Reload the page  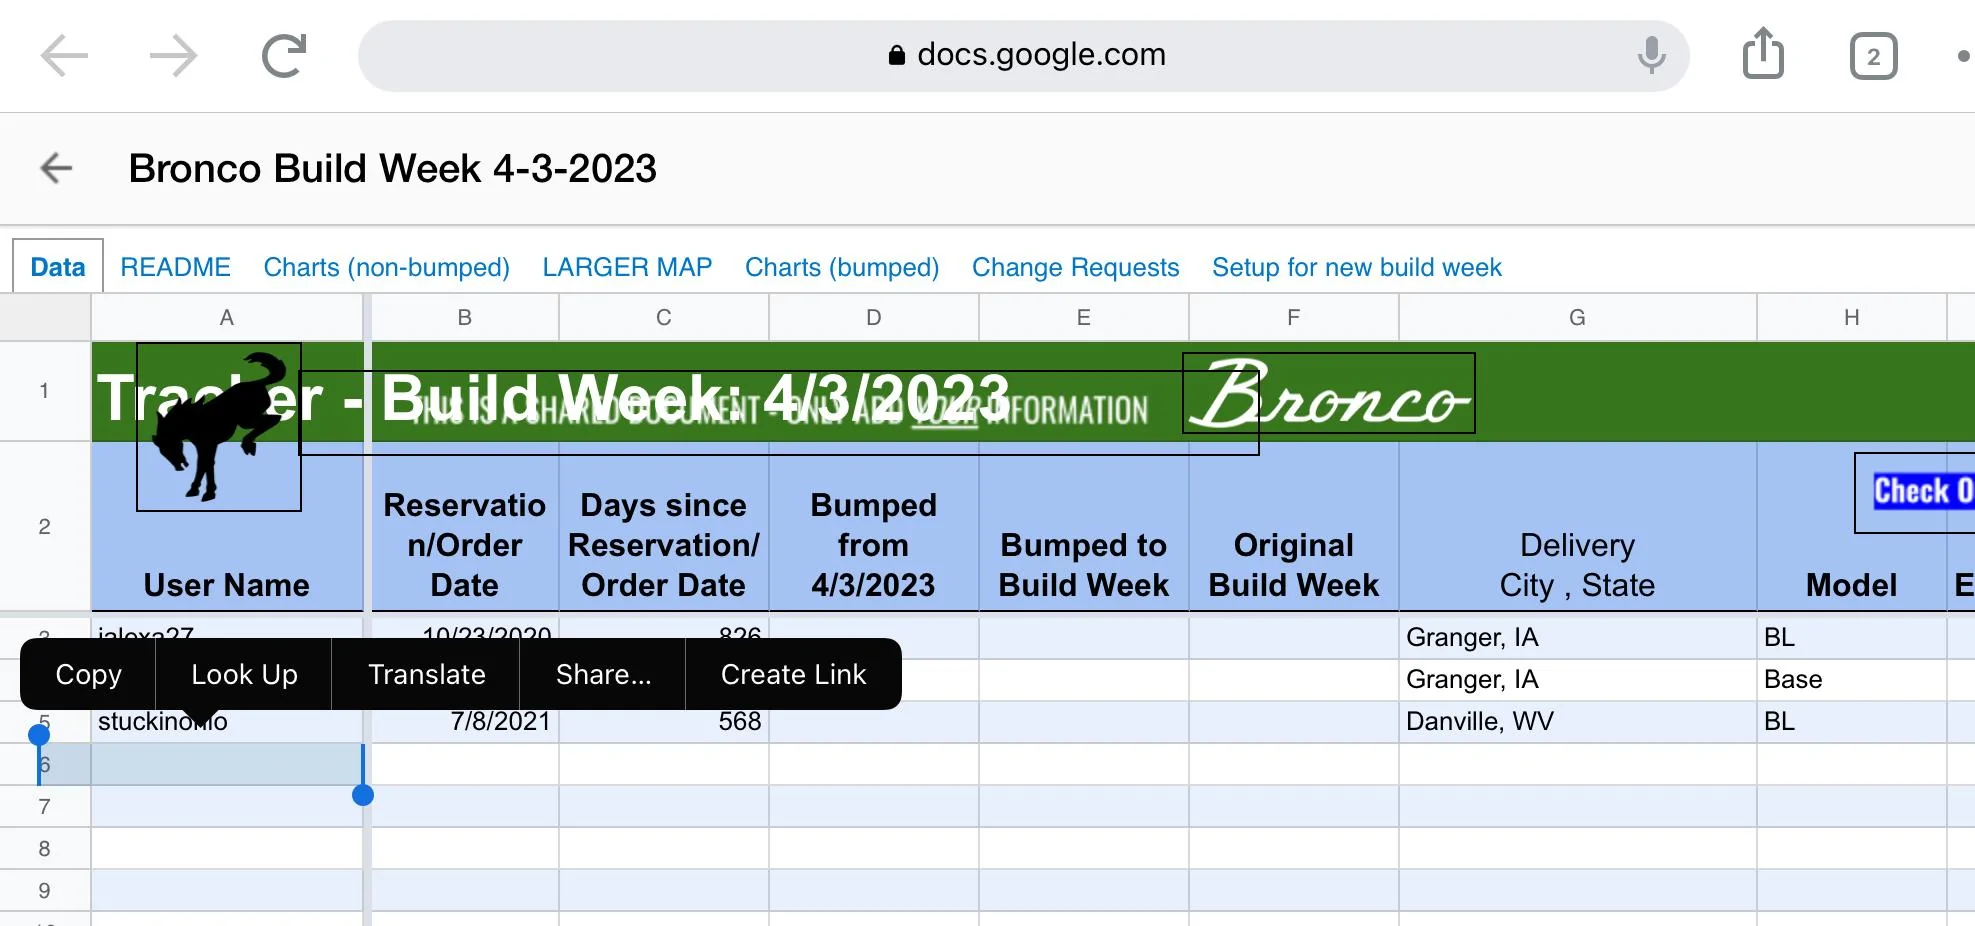tap(284, 56)
